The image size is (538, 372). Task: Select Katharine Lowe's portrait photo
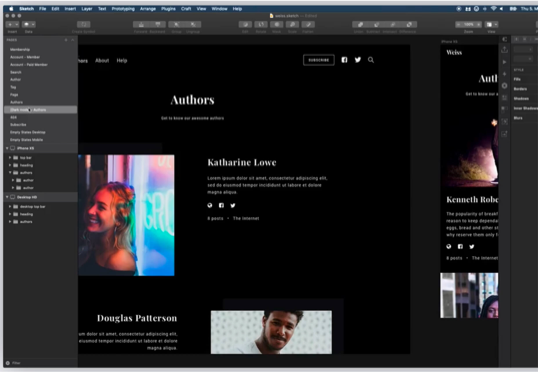126,215
